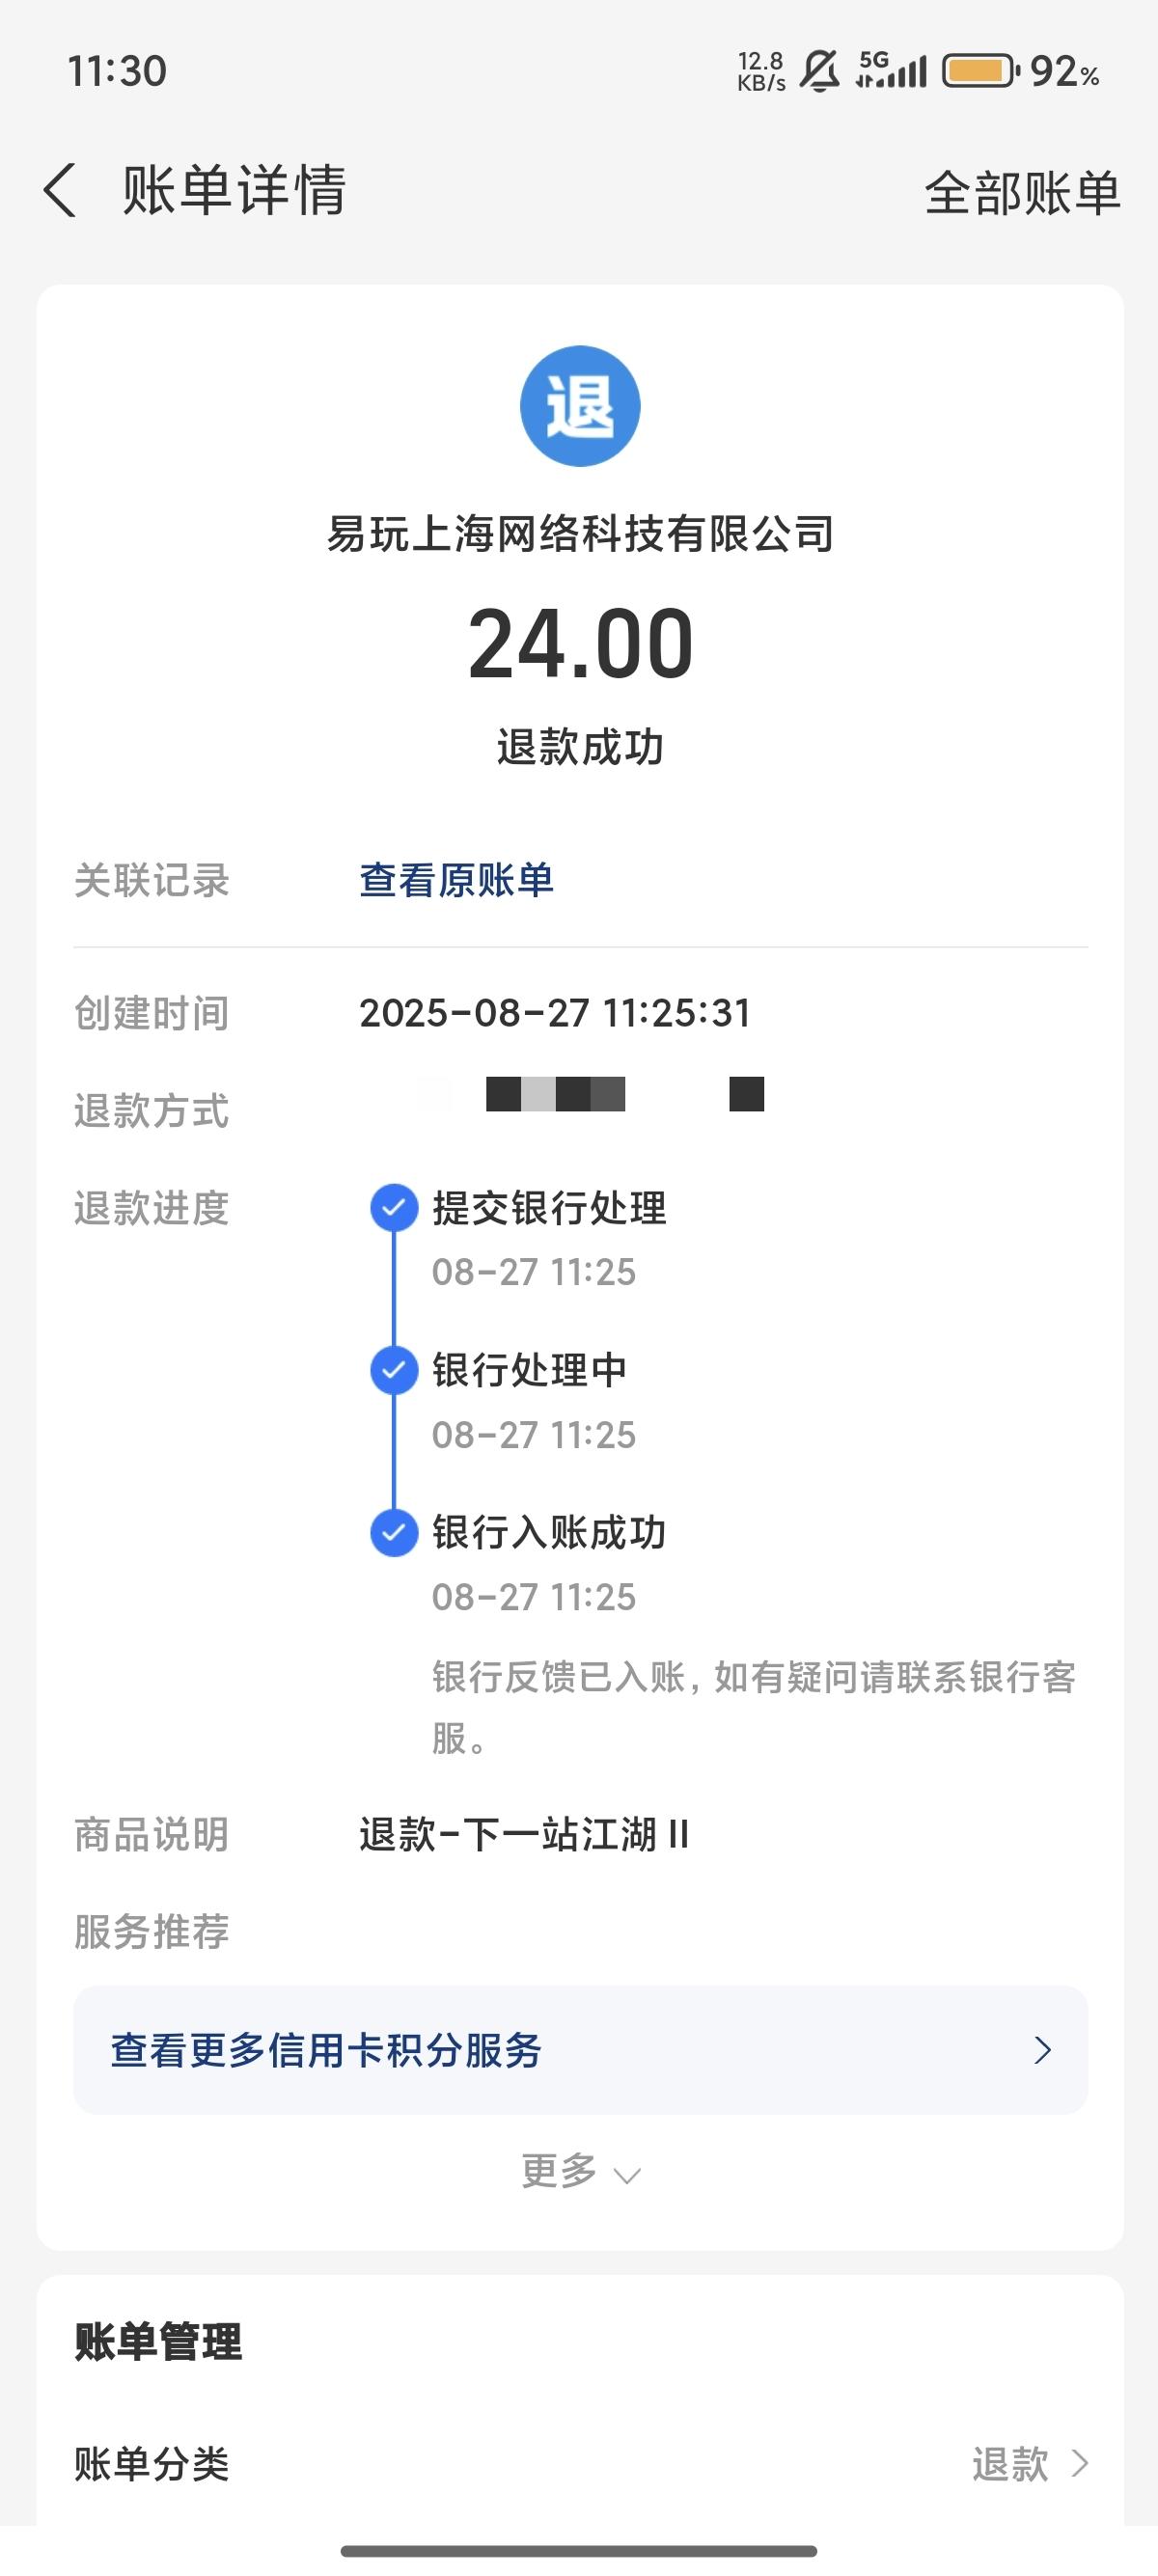
Task: Tap the 提交银行处理 checkmark icon
Action: (x=394, y=1207)
